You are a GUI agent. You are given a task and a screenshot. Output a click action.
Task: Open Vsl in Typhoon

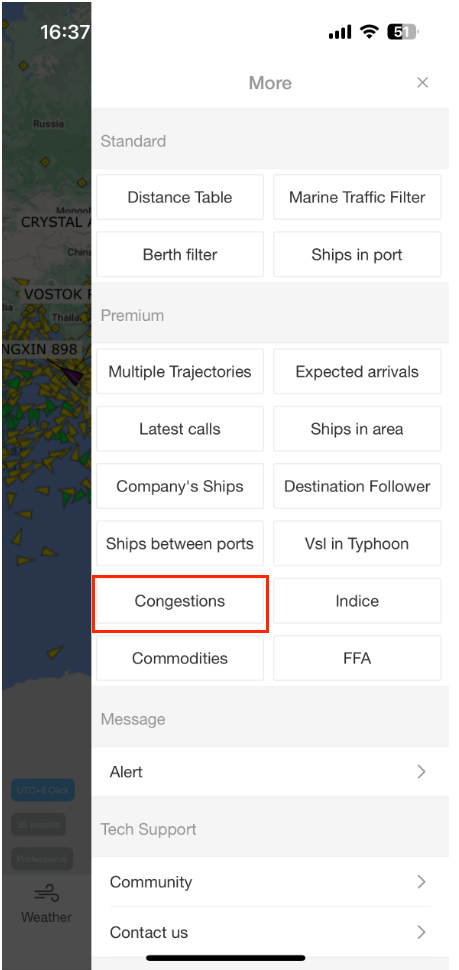tap(357, 544)
